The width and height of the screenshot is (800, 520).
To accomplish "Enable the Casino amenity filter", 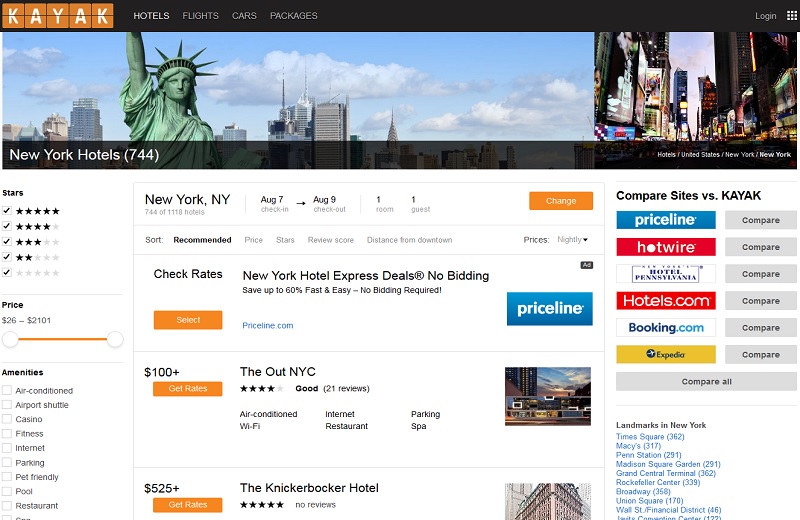I will (7, 419).
